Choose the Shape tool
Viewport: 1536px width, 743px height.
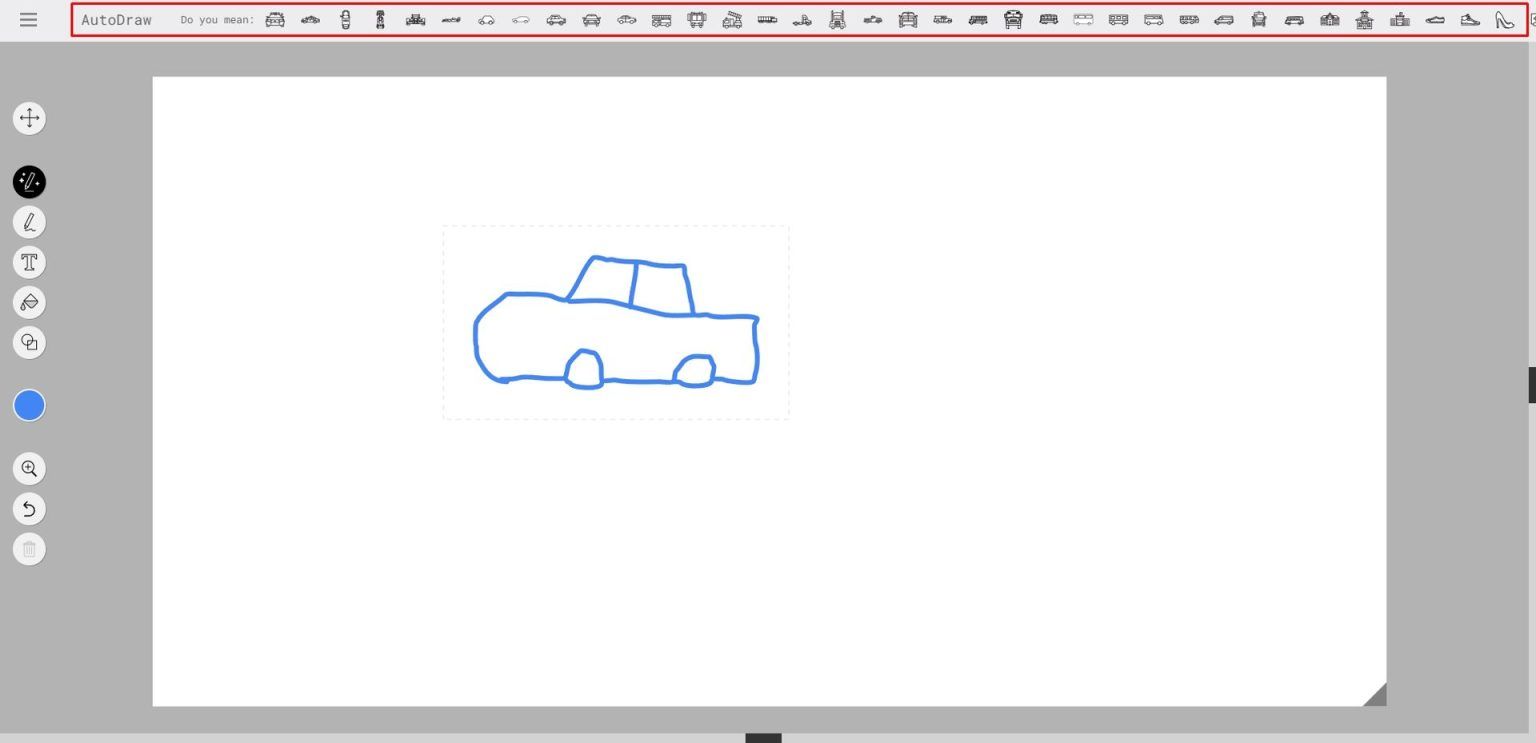pyautogui.click(x=29, y=342)
